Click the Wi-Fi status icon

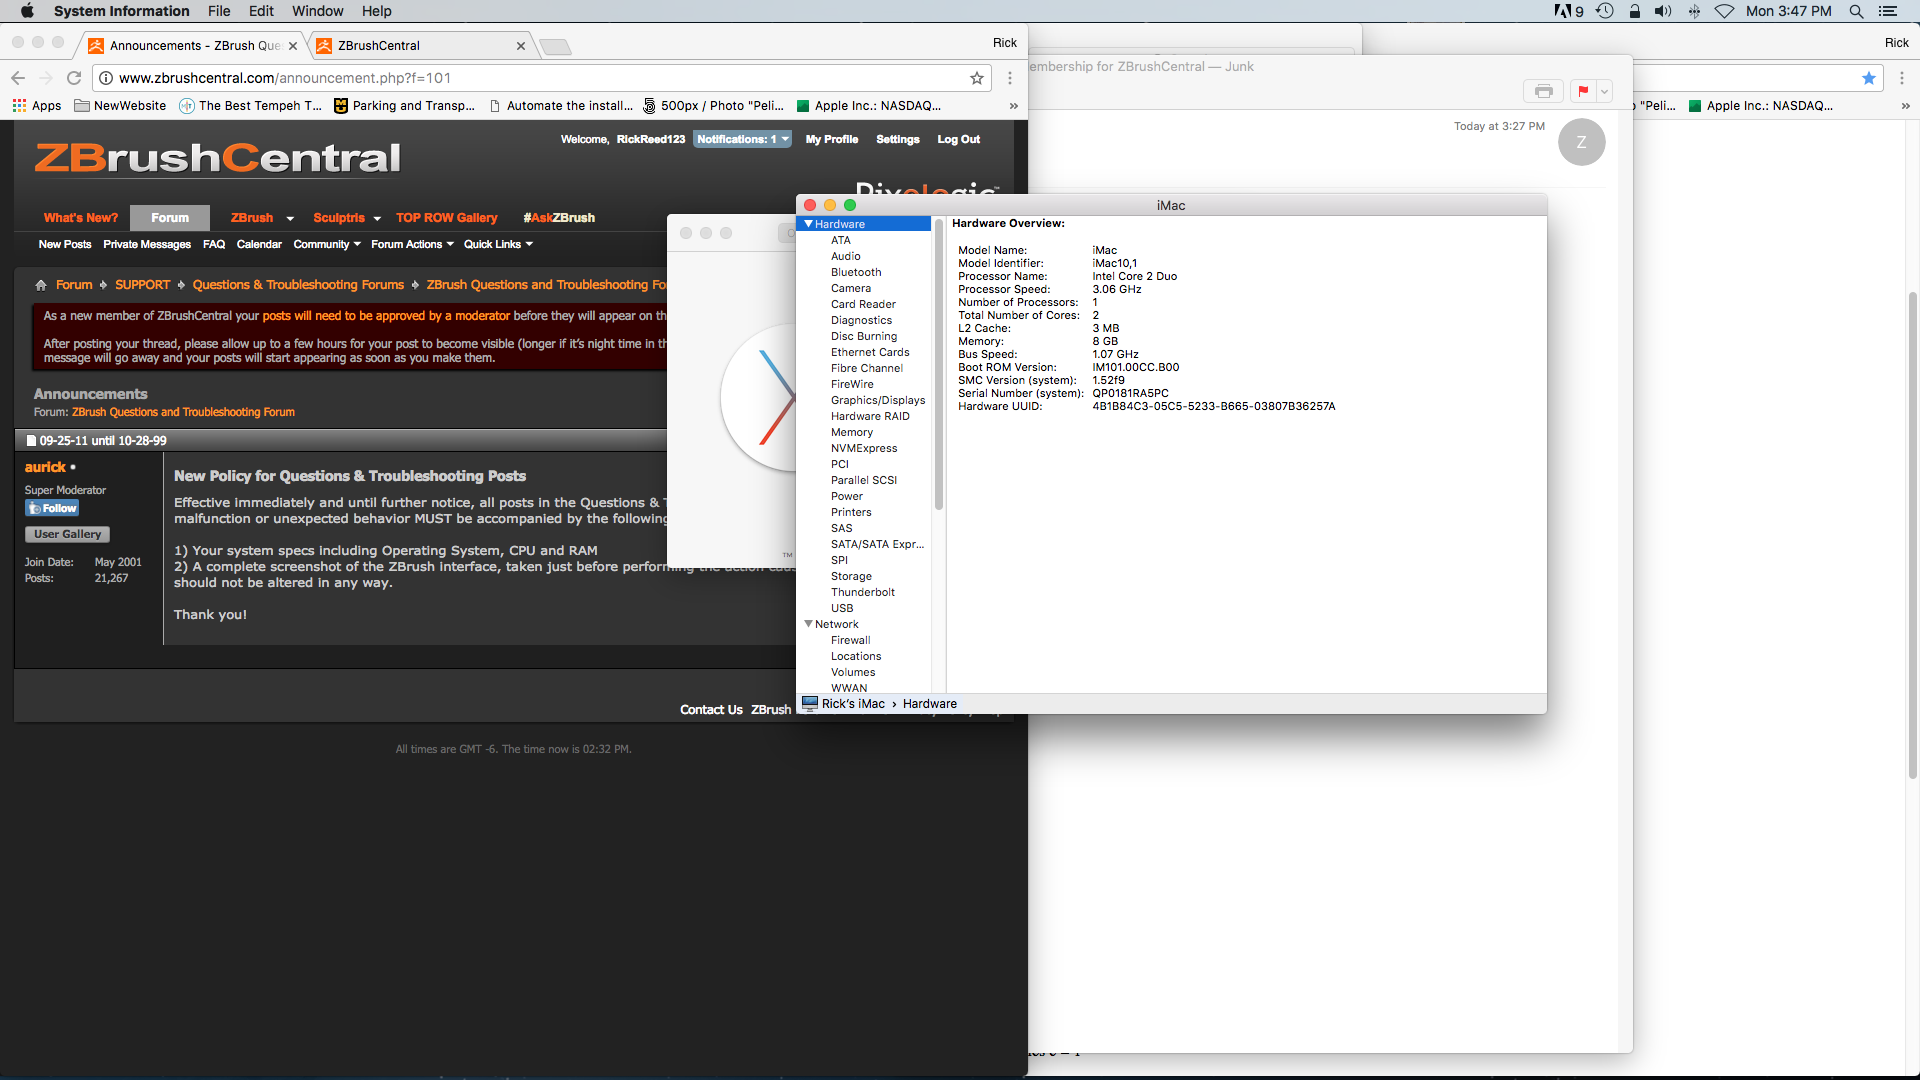1724,11
